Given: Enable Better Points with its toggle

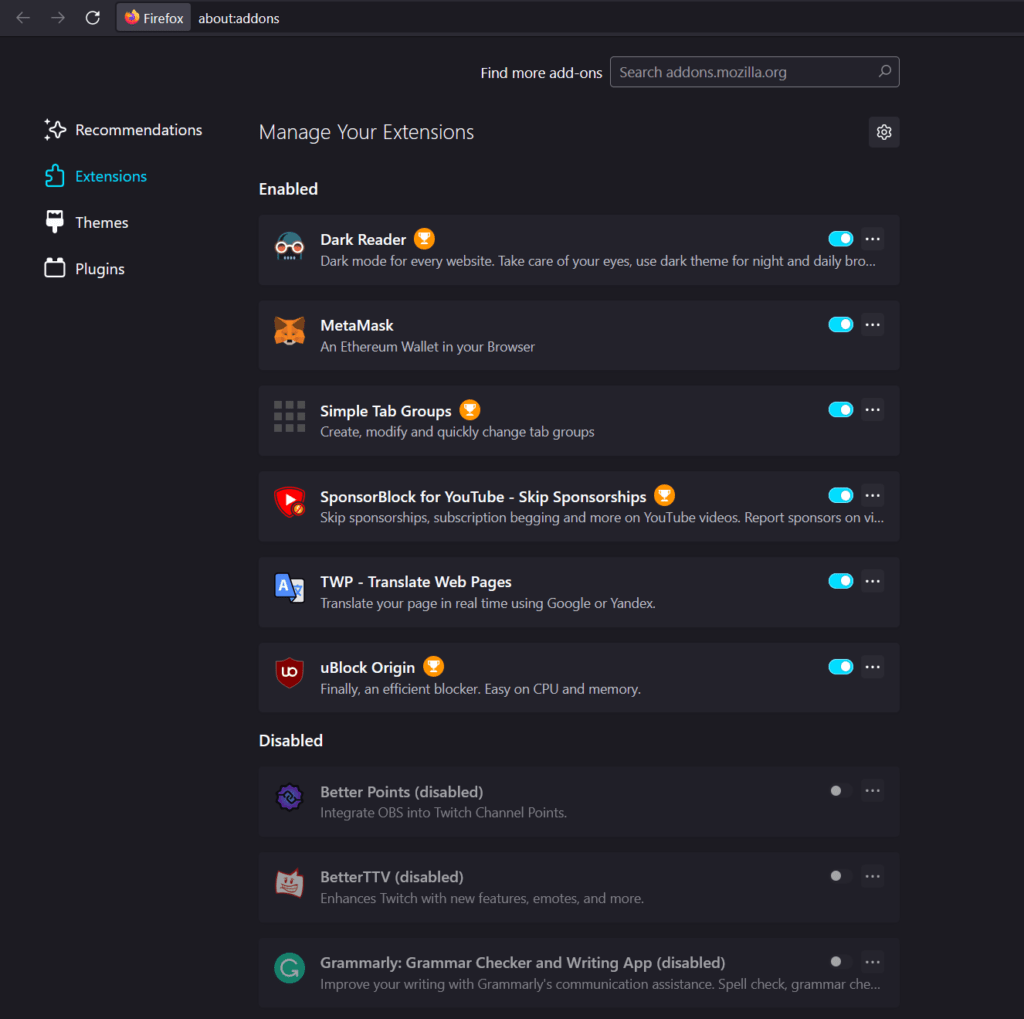Looking at the screenshot, I should 840,791.
